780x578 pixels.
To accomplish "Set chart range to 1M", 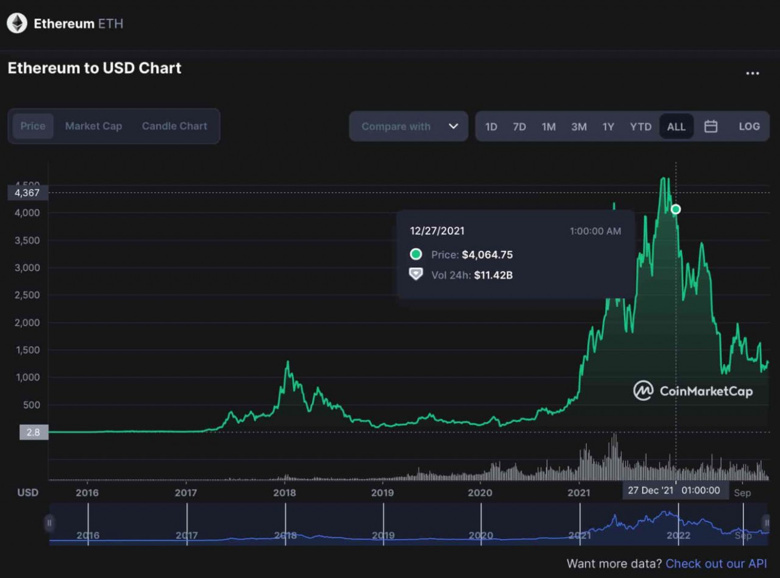I will coord(549,127).
